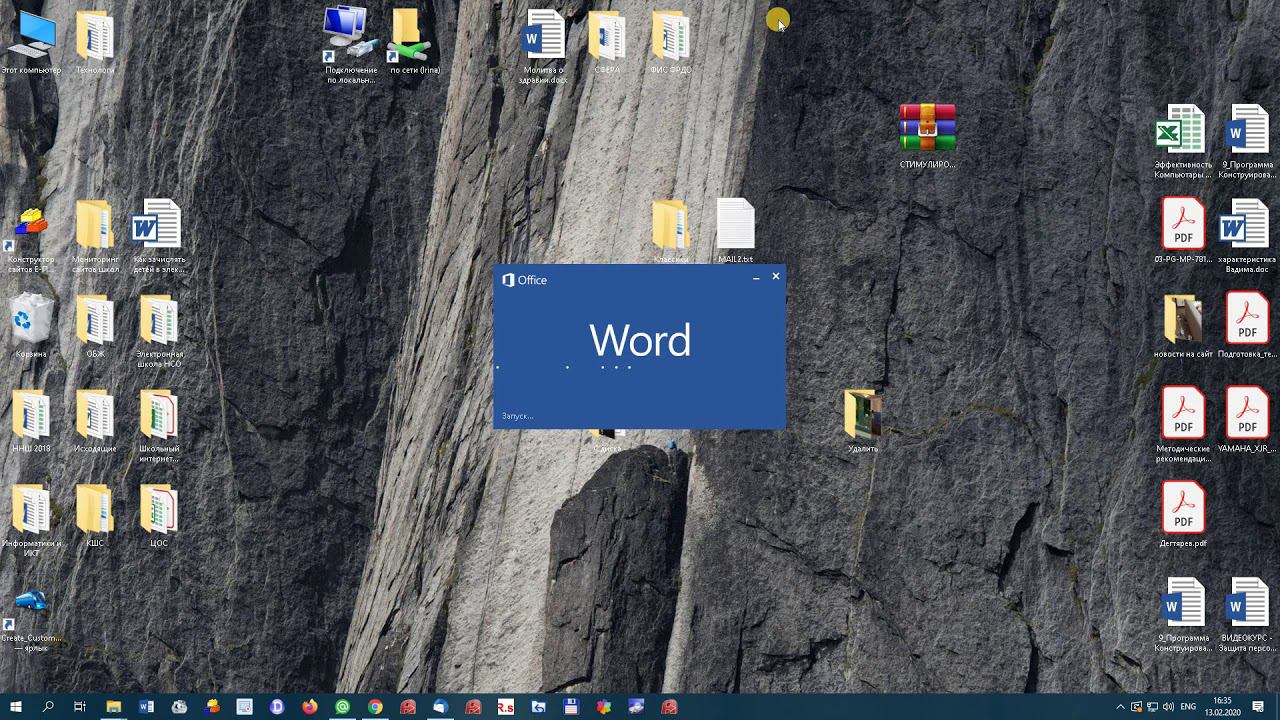Screen dimensions: 1280x720
Task: Select the 'характеристика Вадима.doc' file
Action: pyautogui.click(x=1246, y=236)
